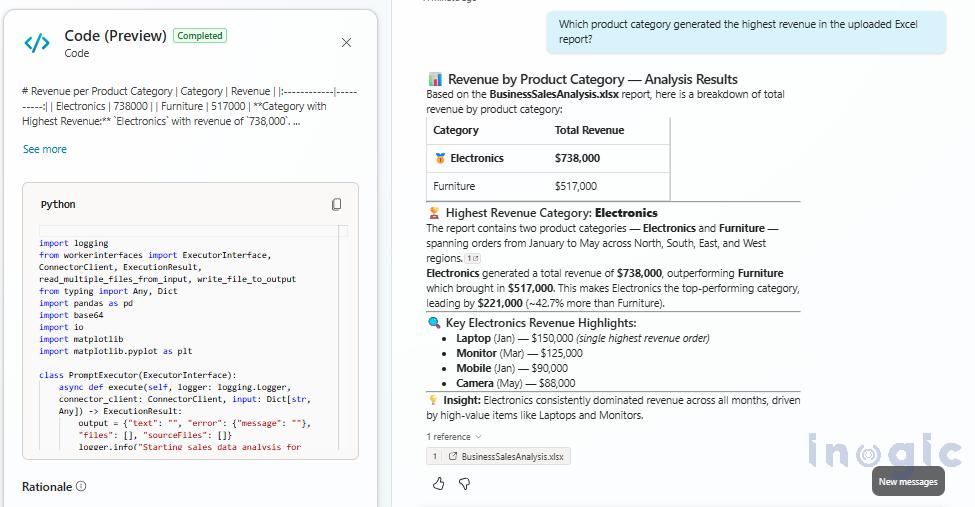Click the Completed status badge

200,35
